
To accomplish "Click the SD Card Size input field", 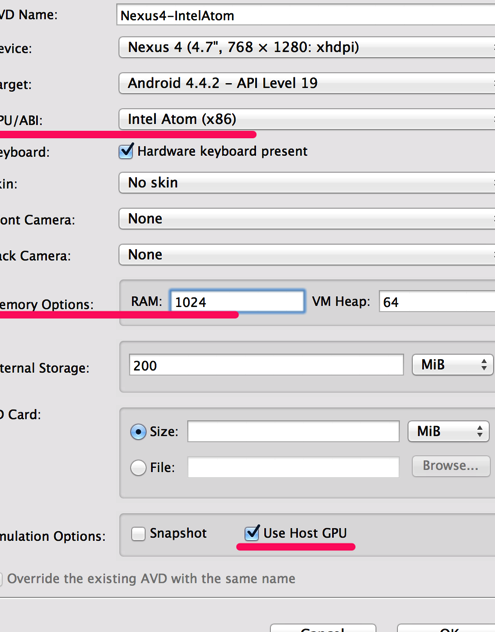I will point(293,431).
